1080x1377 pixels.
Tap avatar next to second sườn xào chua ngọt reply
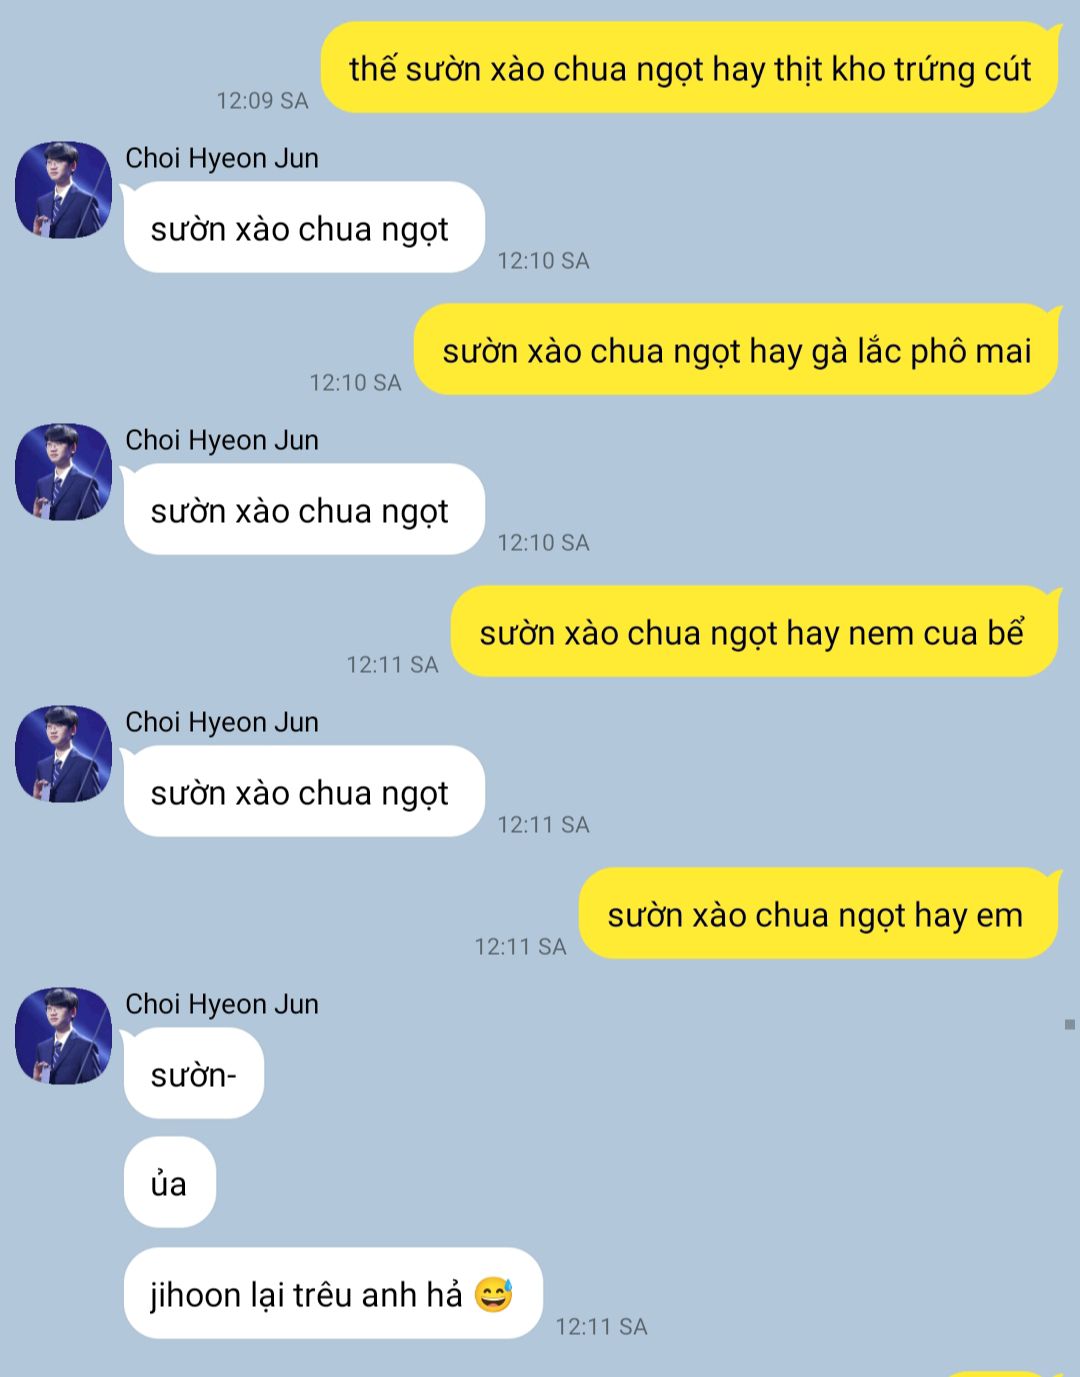pyautogui.click(x=63, y=472)
